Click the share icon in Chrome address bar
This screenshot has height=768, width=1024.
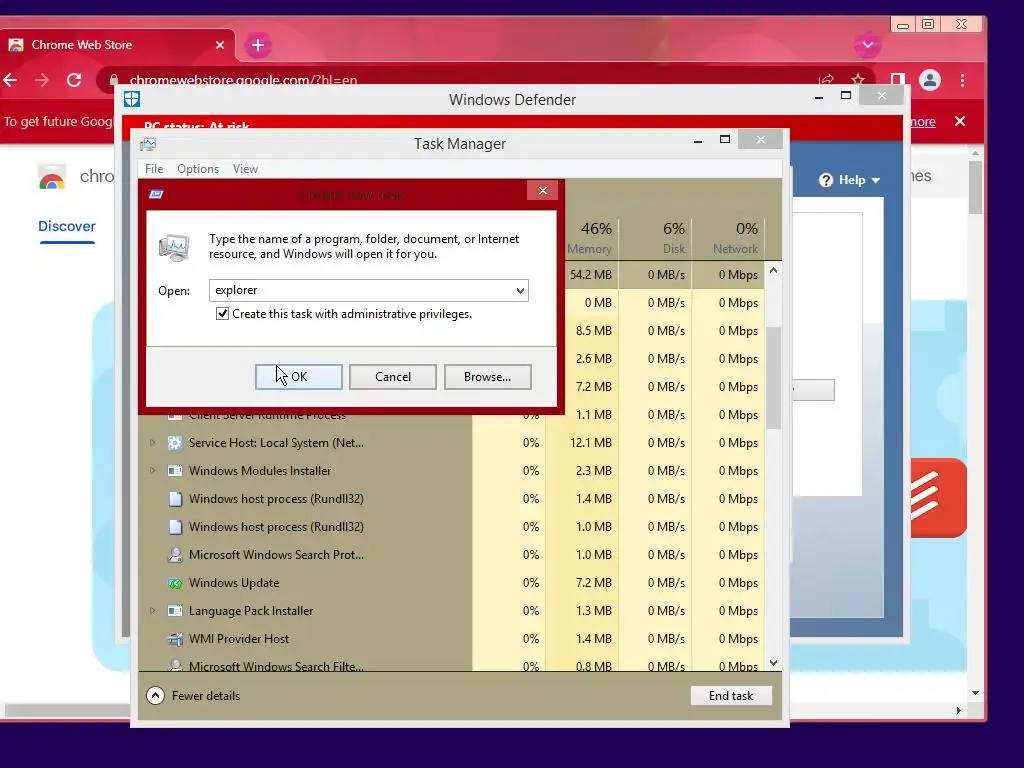coord(826,80)
